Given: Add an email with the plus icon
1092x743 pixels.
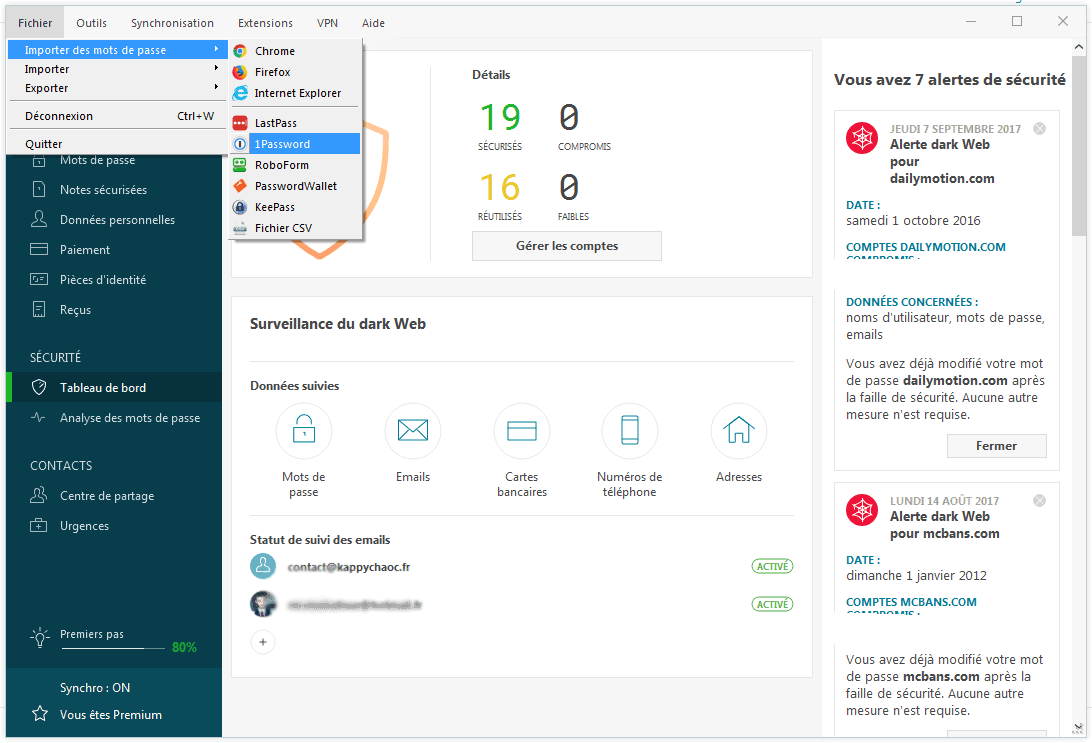Looking at the screenshot, I should click(x=263, y=642).
